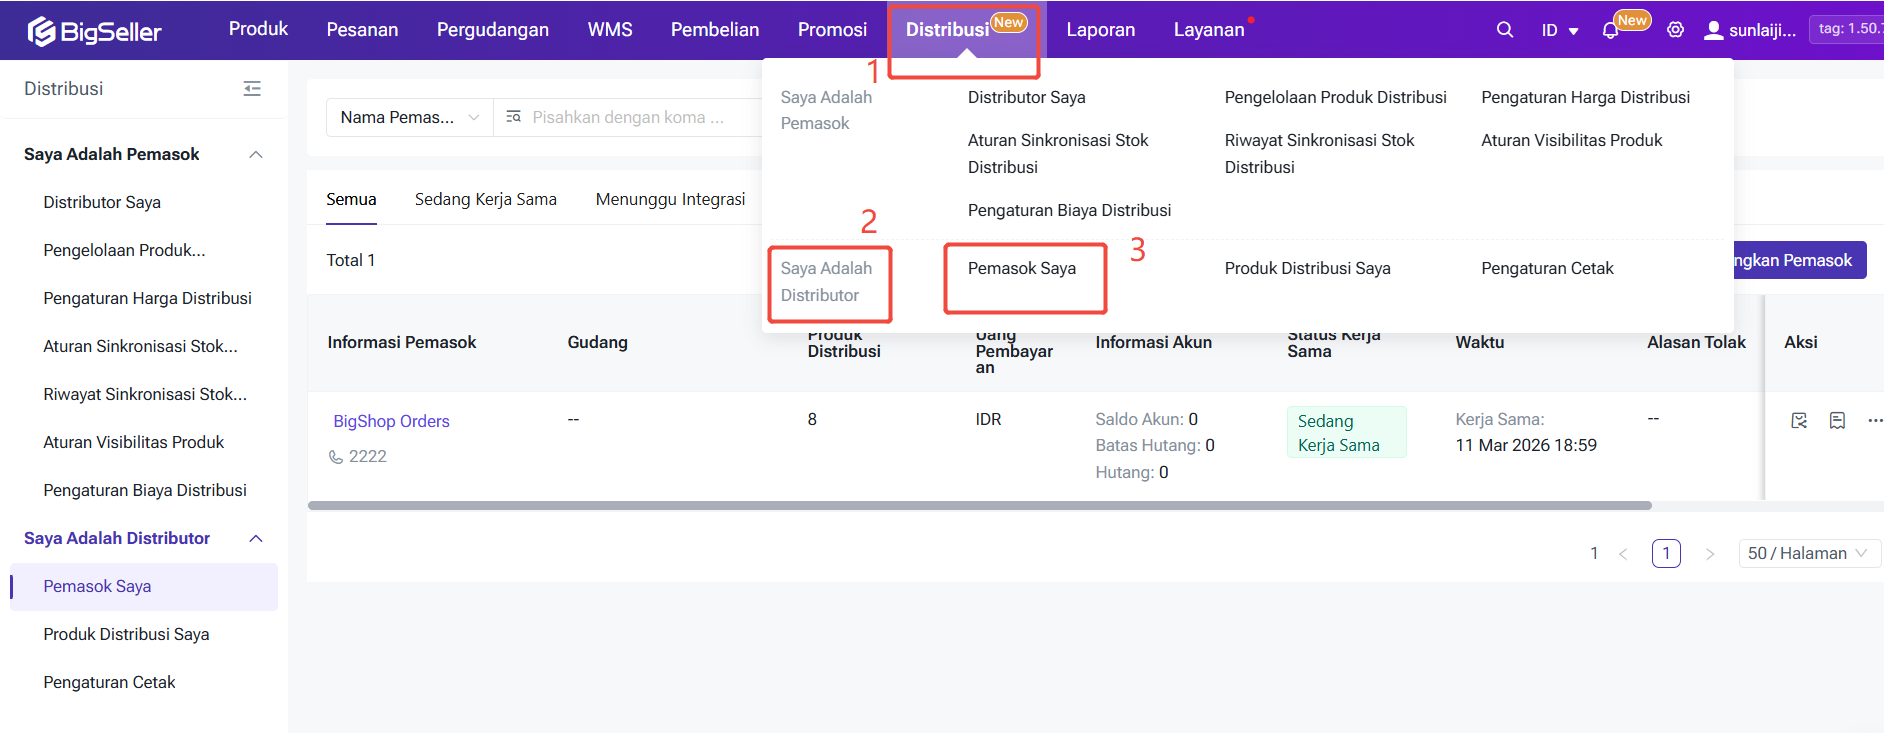Open Pengaturan Cetak from the Distribusi menu
Screen dimensions: 1884x733
click(x=1546, y=268)
